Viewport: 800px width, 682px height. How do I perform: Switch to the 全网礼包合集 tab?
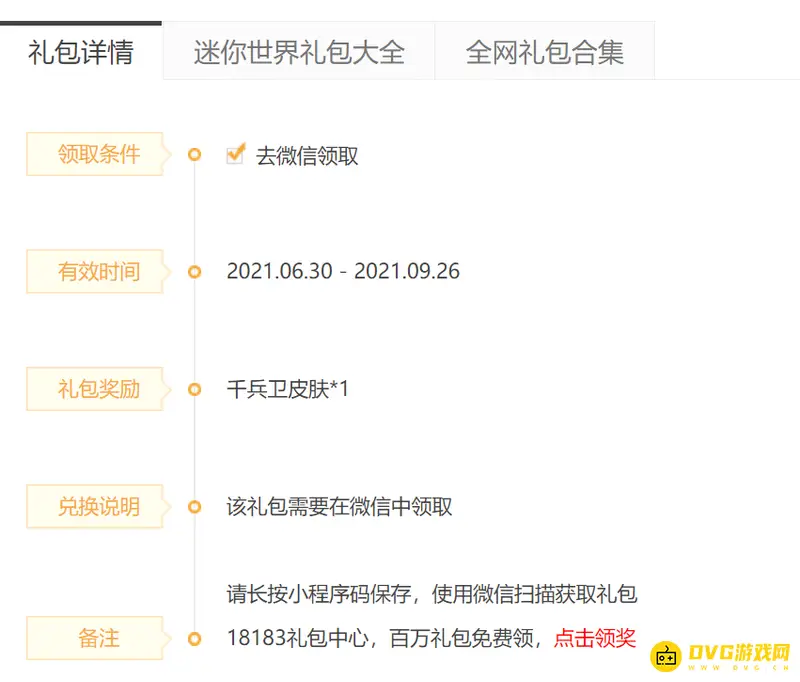(544, 51)
